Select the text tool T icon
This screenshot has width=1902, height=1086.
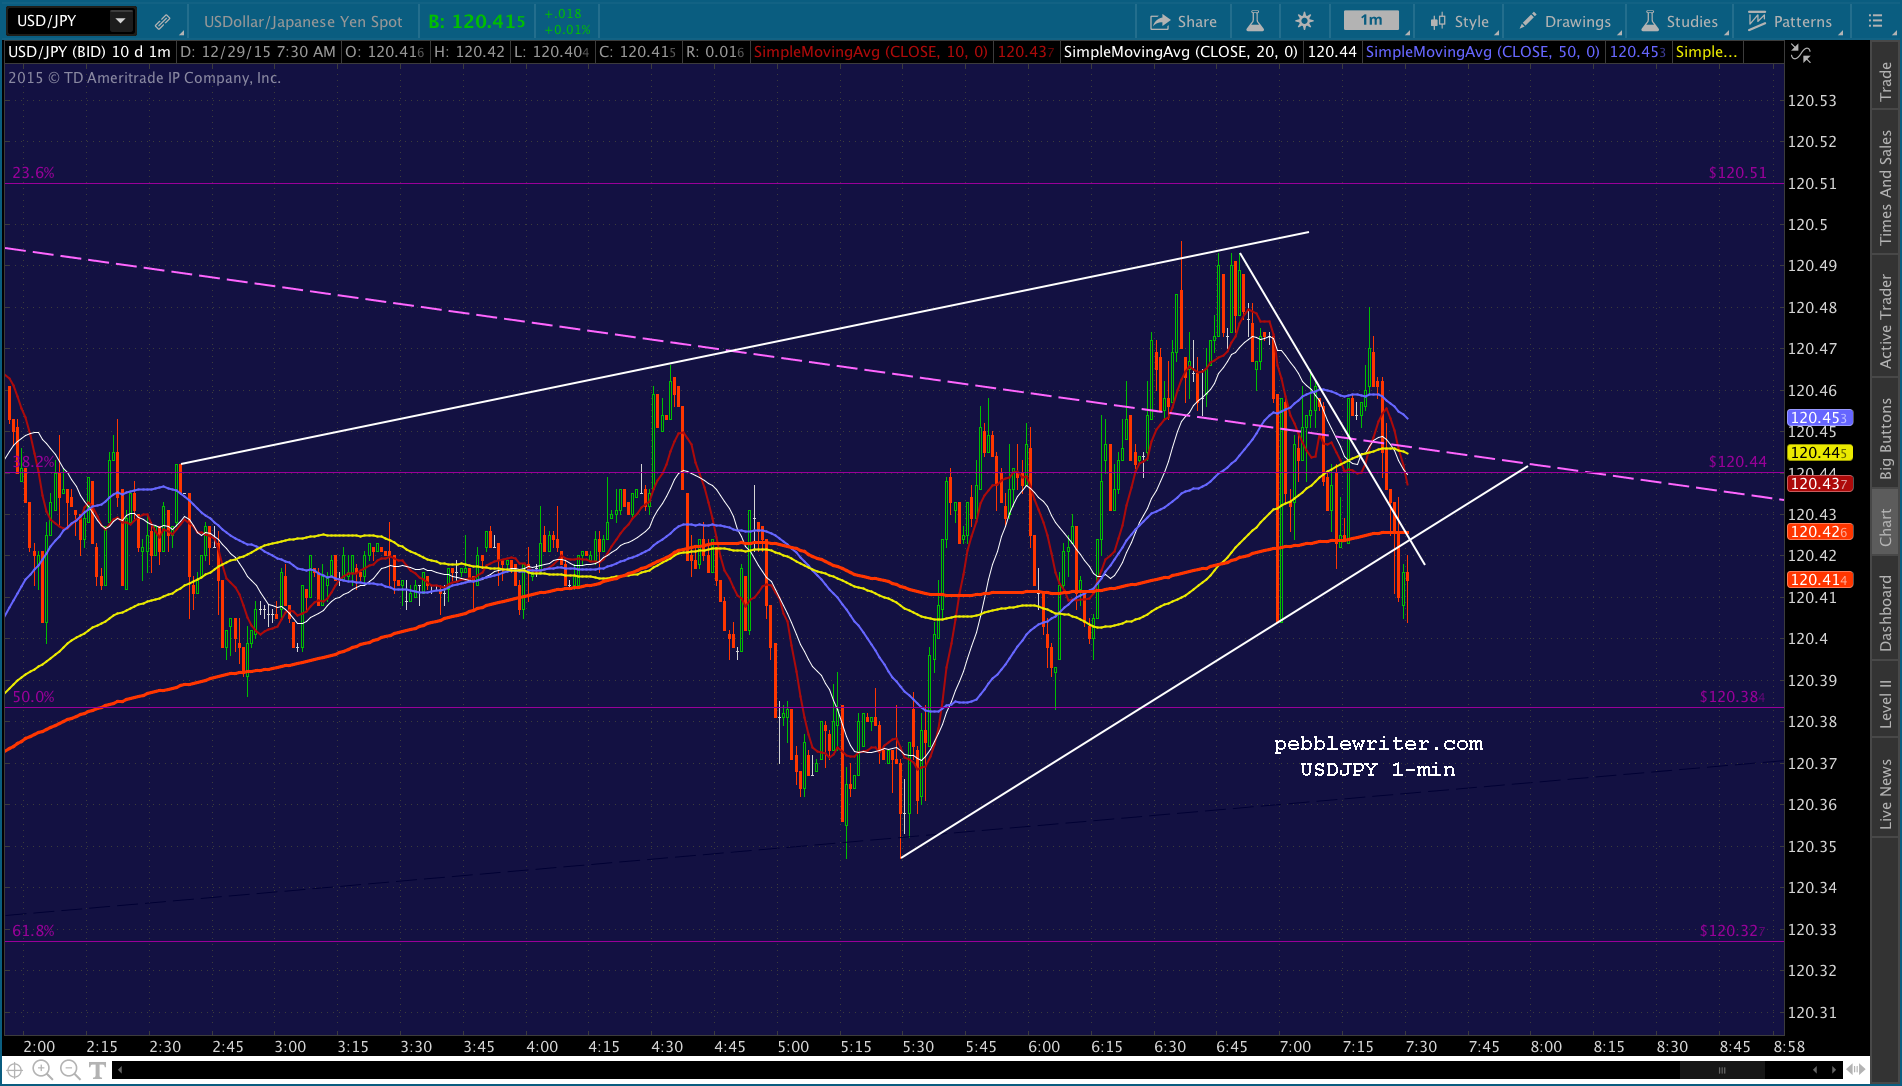[x=97, y=1070]
